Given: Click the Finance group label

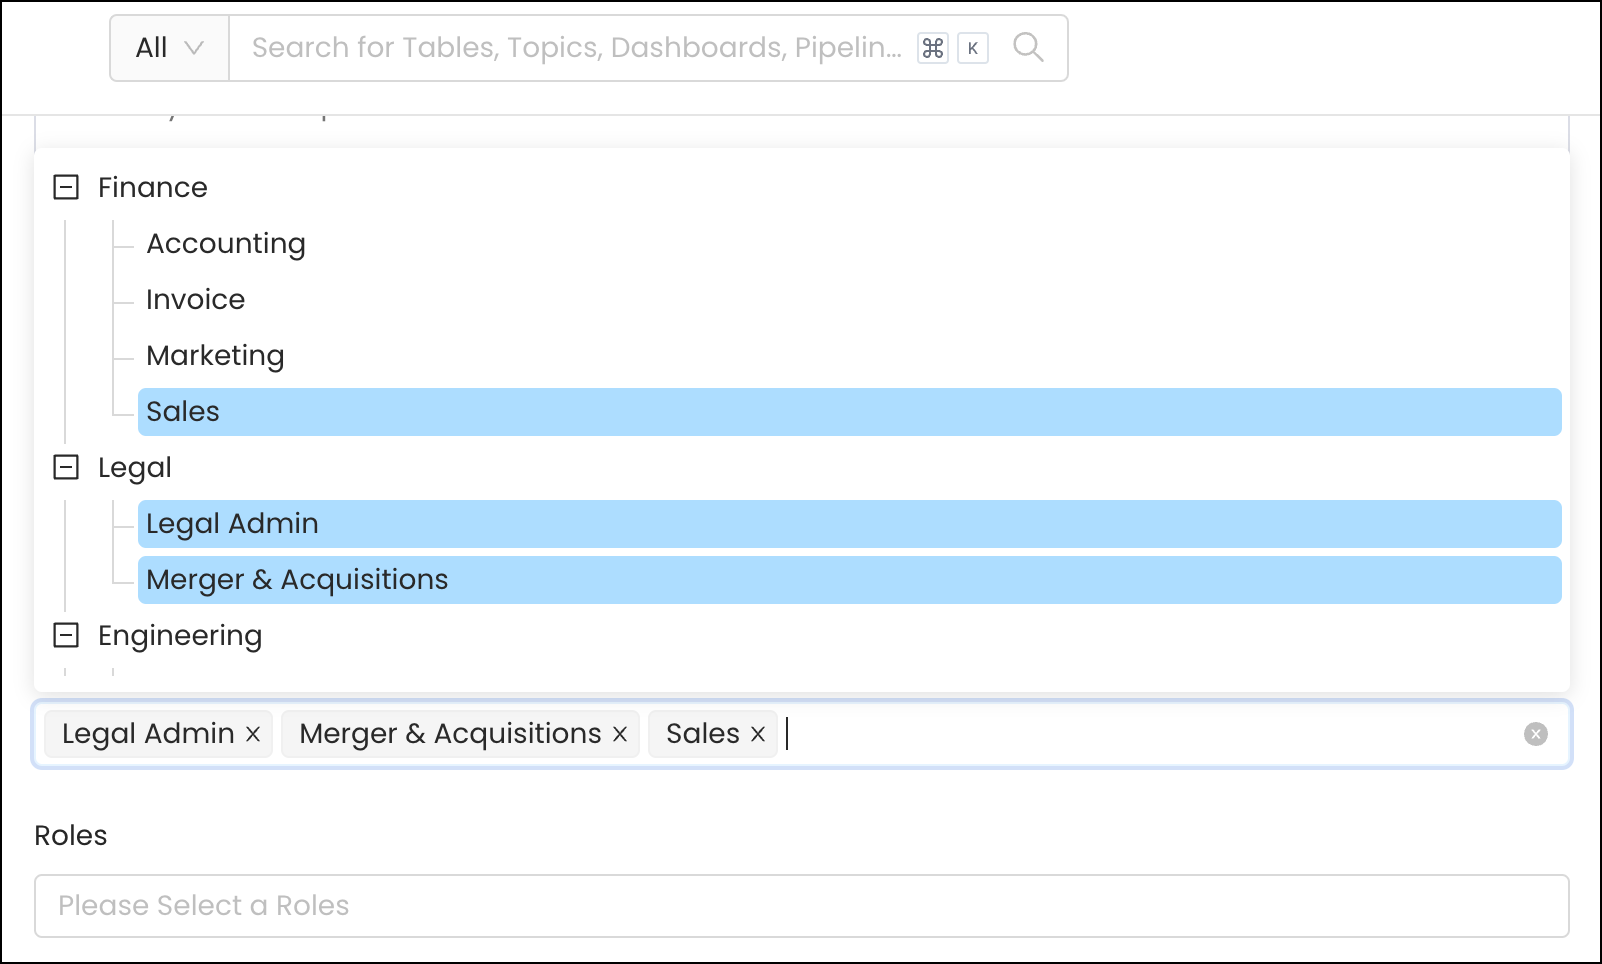Looking at the screenshot, I should [x=153, y=187].
